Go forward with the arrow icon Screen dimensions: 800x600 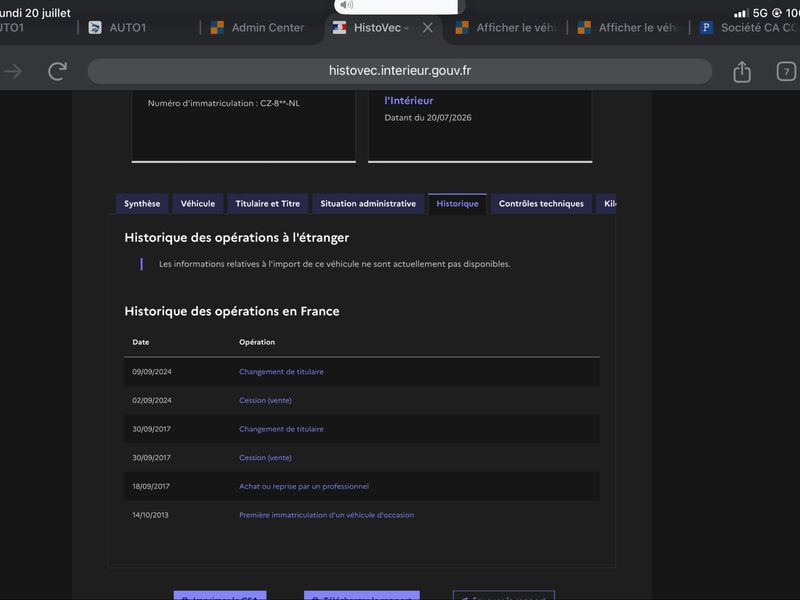point(13,71)
